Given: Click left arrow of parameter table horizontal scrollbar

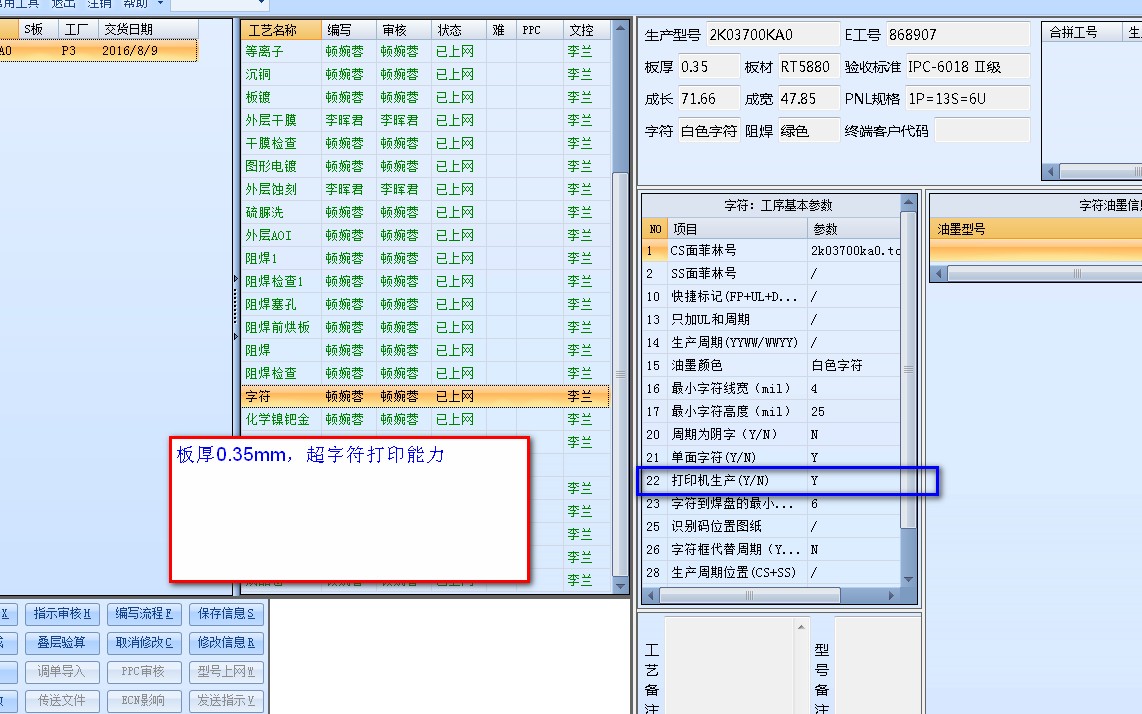Looking at the screenshot, I should click(651, 595).
